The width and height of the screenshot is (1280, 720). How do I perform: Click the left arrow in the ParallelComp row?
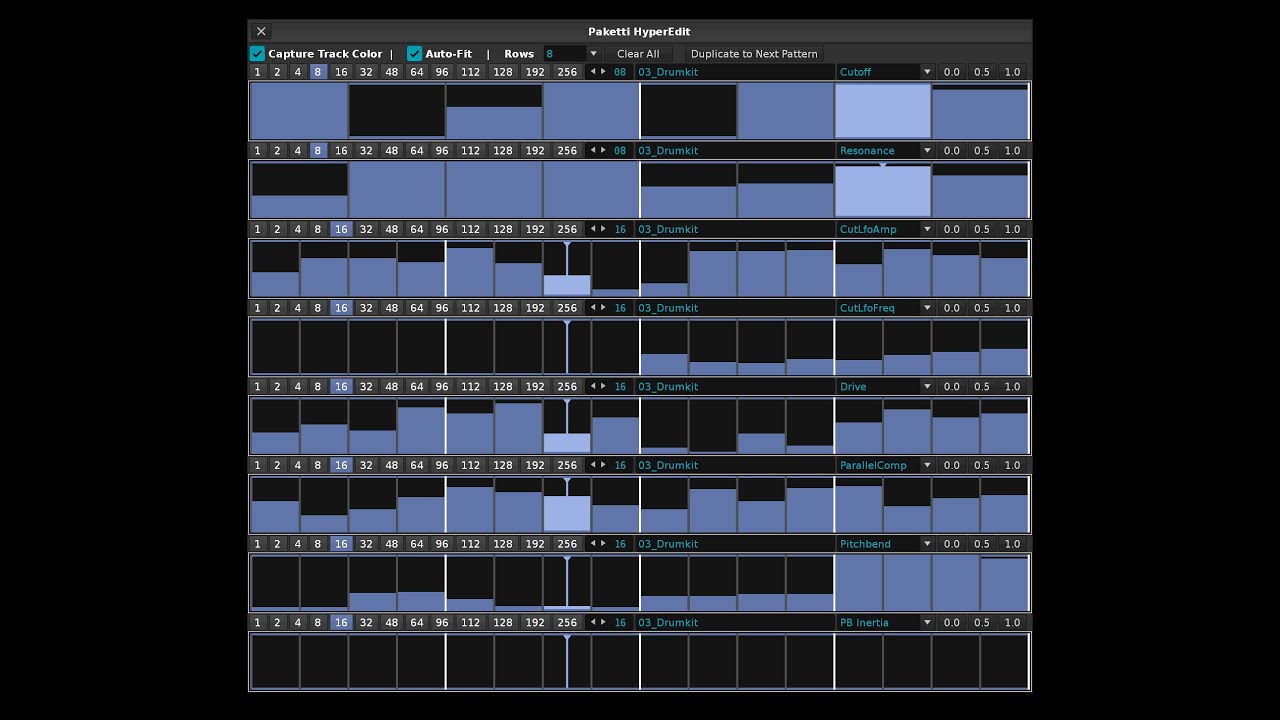[593, 465]
